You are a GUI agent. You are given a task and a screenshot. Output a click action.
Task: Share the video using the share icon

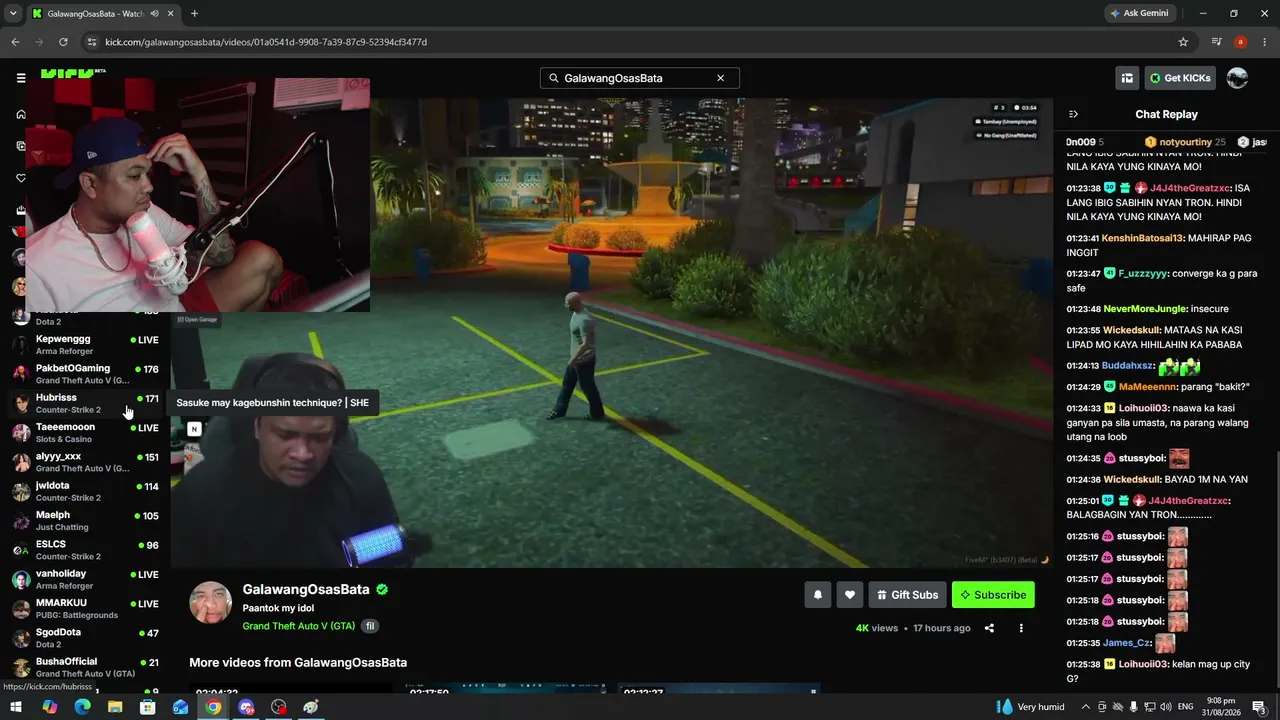click(989, 628)
